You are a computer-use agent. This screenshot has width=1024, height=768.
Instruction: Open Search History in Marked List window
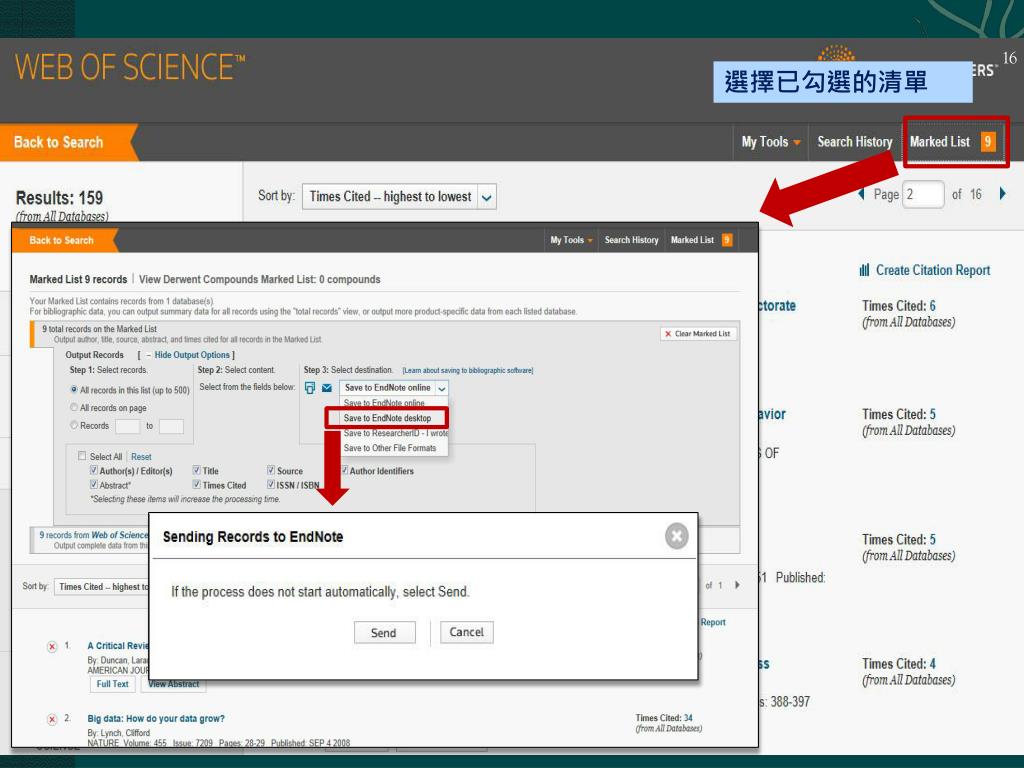[x=632, y=240]
